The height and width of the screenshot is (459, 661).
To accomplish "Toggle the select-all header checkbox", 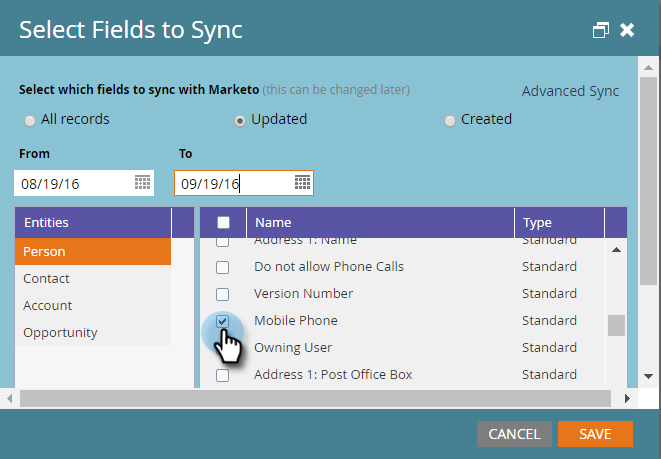I will 223,223.
